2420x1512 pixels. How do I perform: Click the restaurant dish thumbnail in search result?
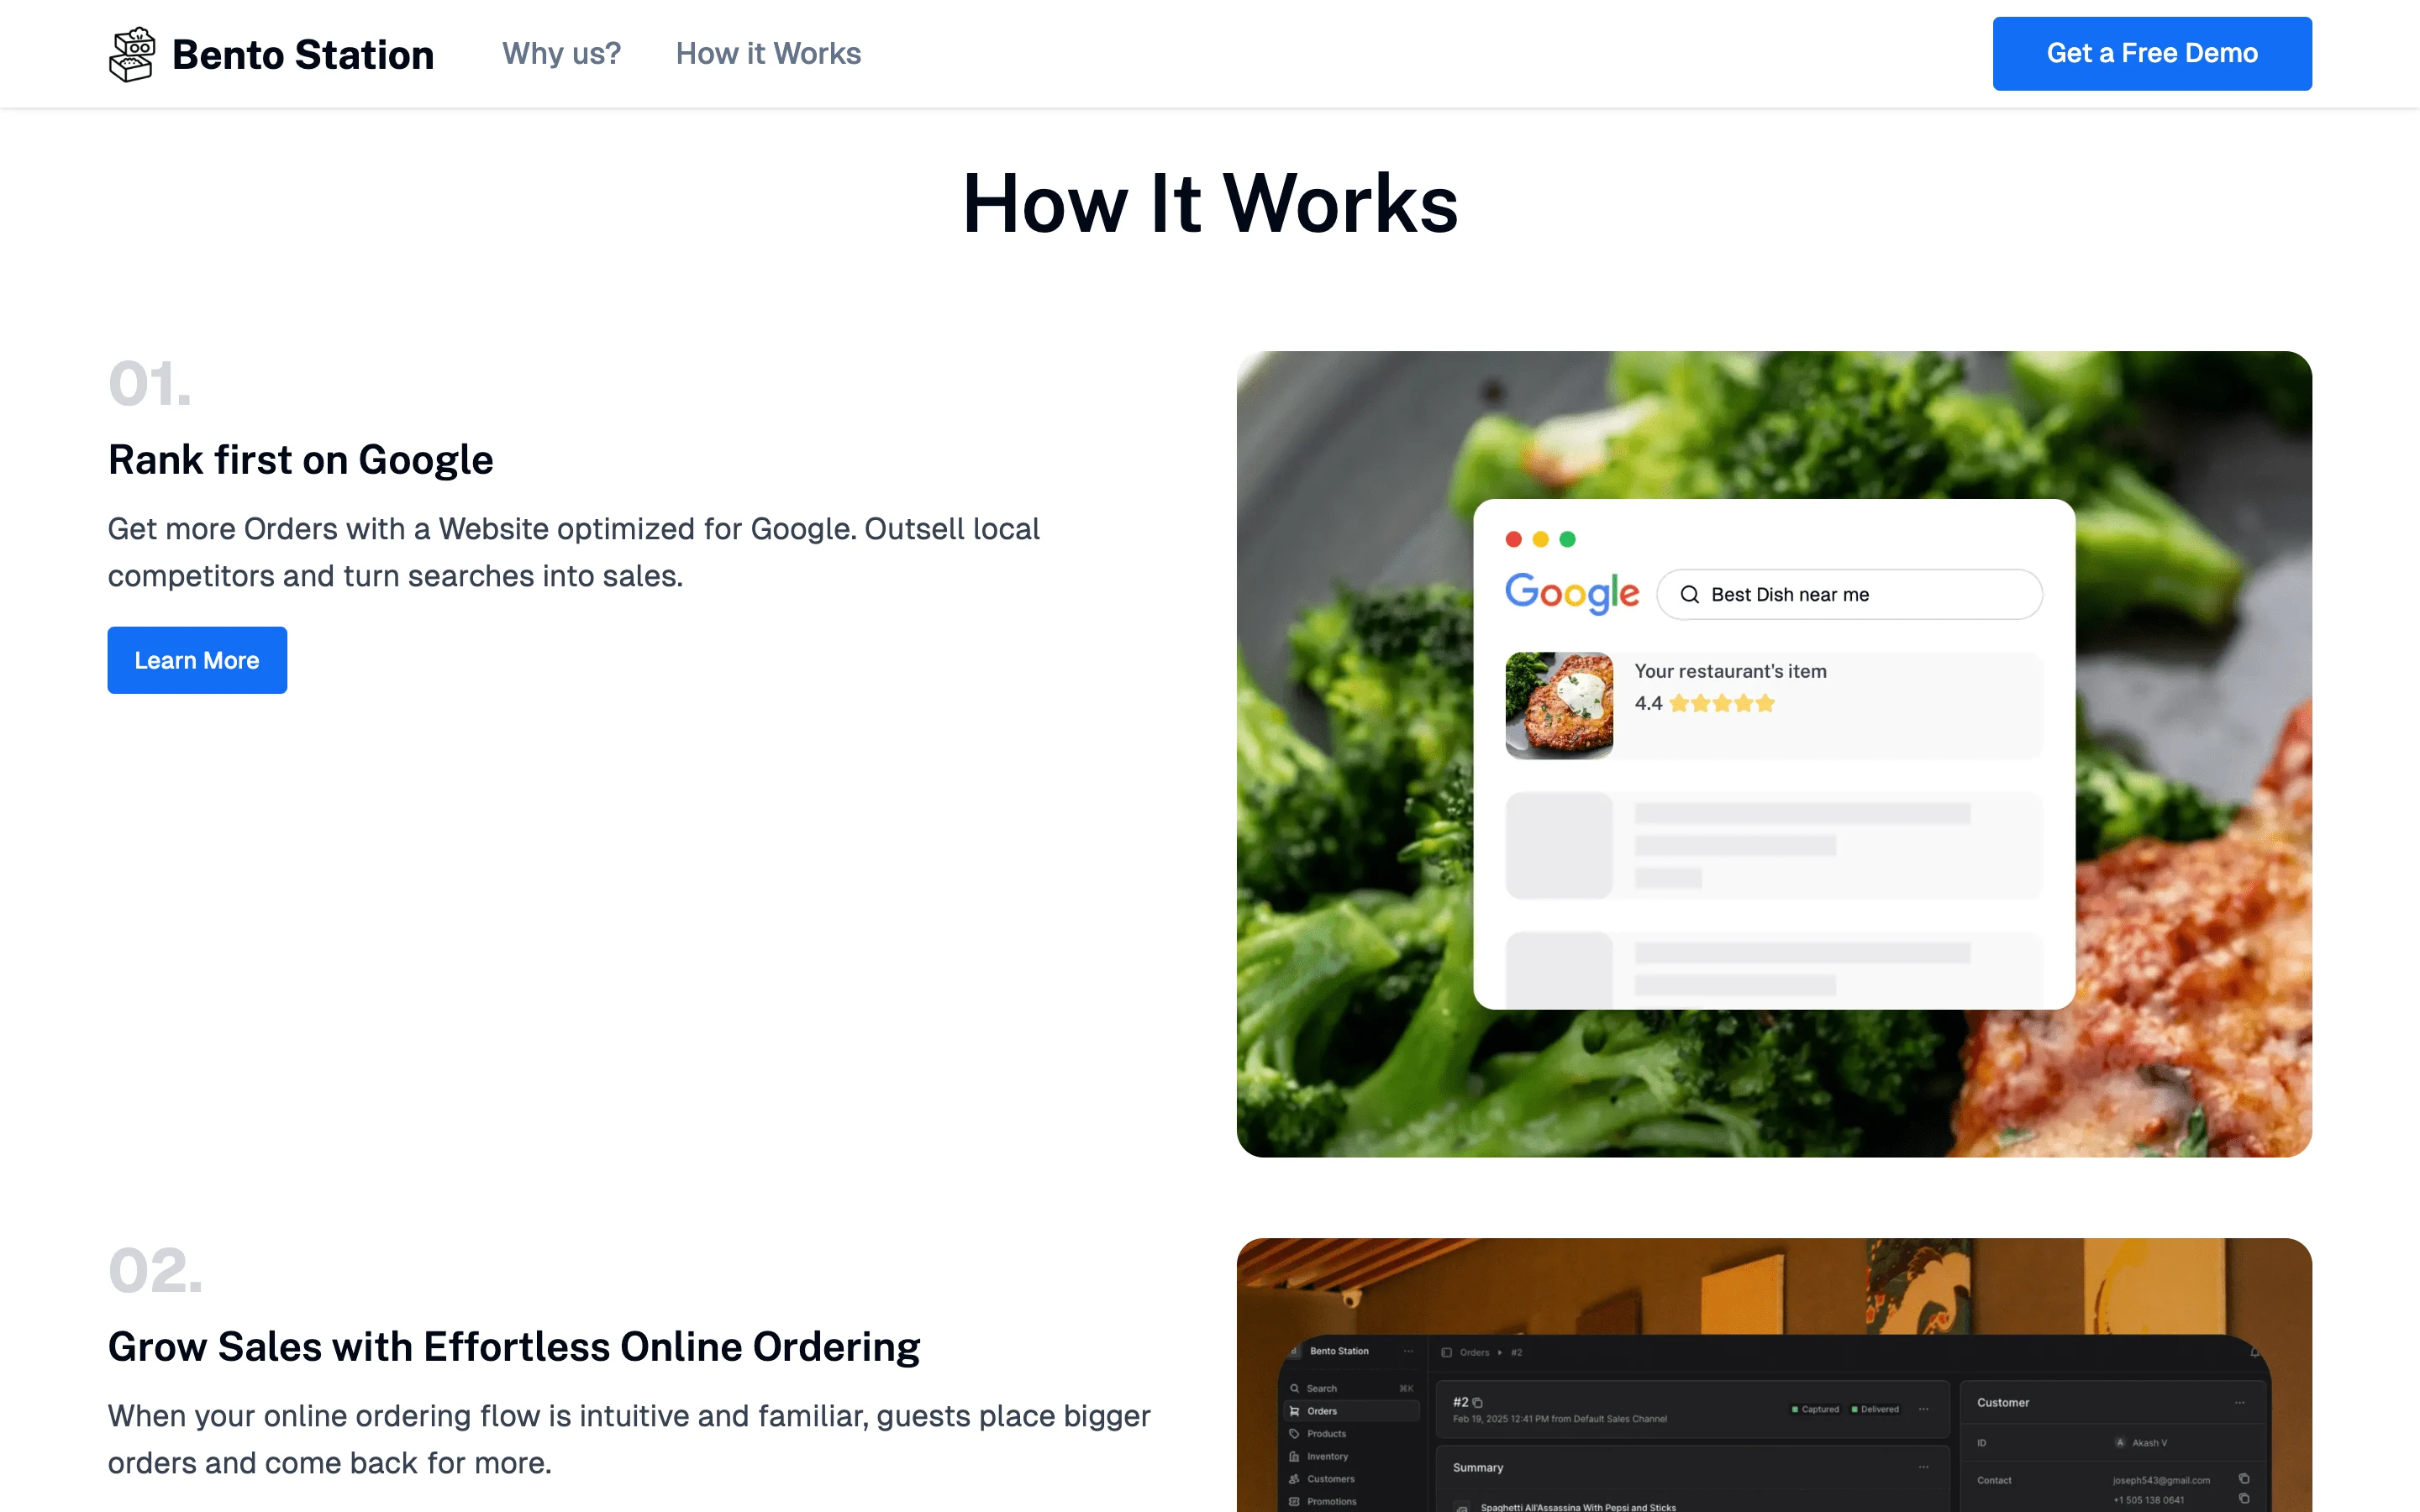pyautogui.click(x=1559, y=705)
